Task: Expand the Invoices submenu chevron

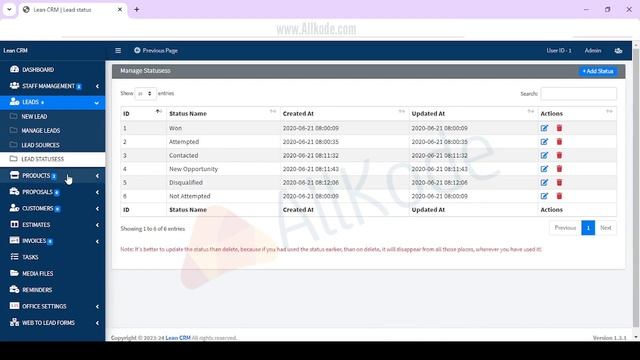Action: click(x=97, y=241)
